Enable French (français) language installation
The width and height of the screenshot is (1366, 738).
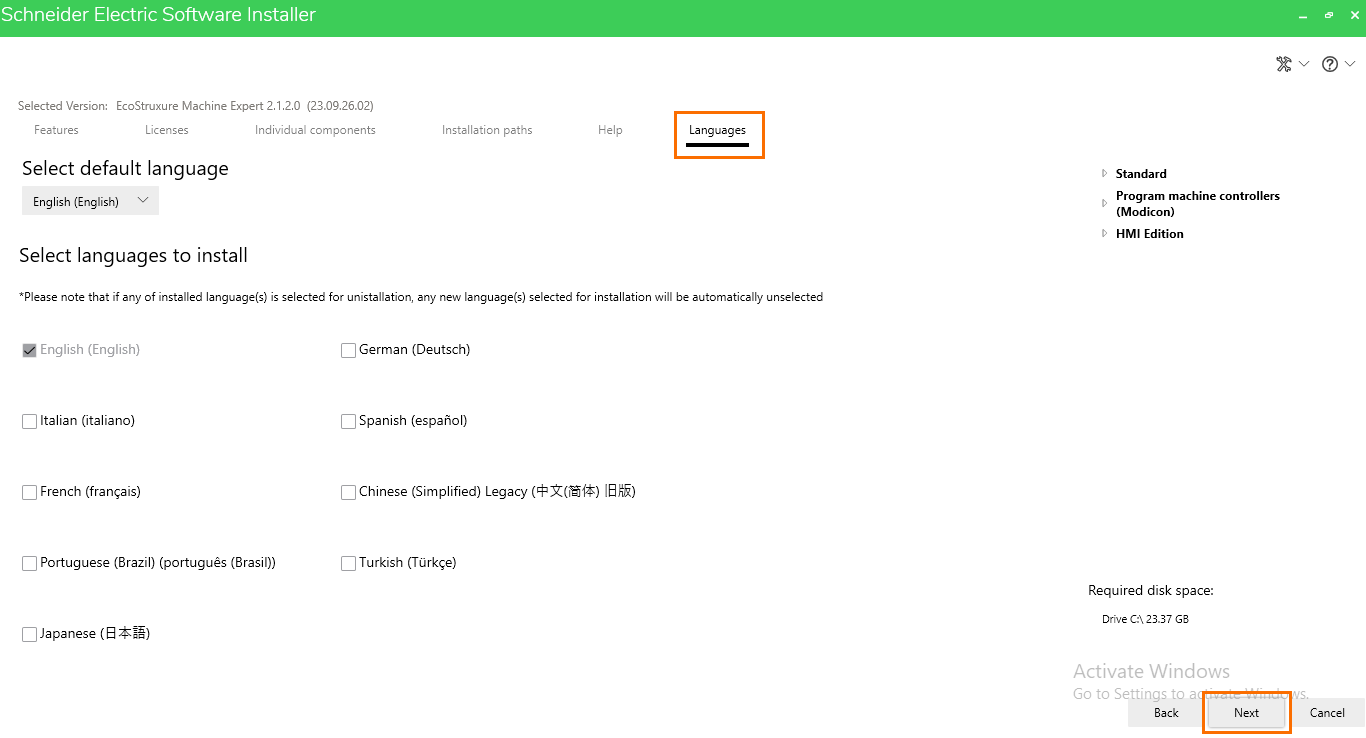(x=29, y=493)
